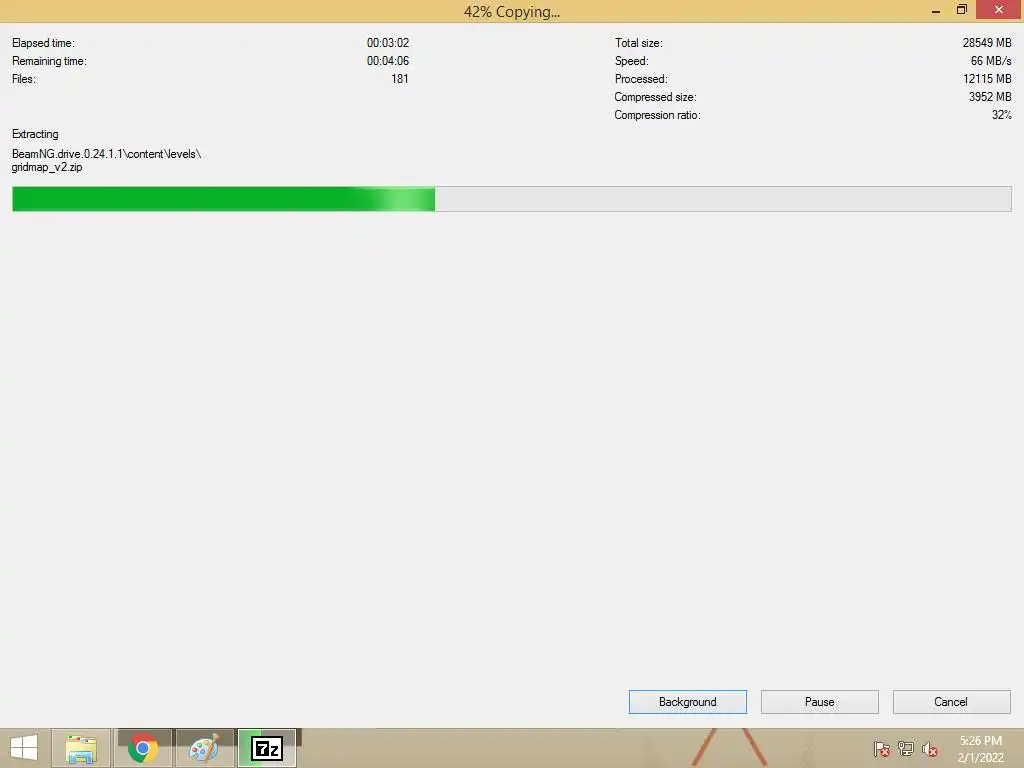The image size is (1024, 768).
Task: Select the elapsed time value 00:03:02
Action: (388, 43)
